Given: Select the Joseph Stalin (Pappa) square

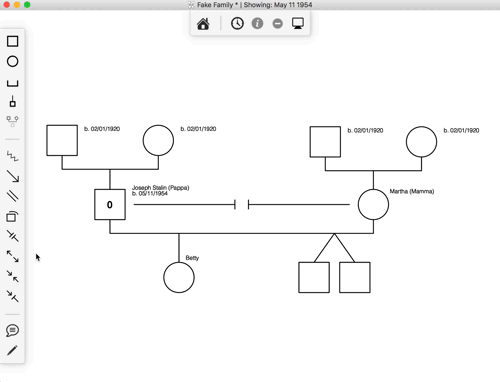Looking at the screenshot, I should (x=110, y=205).
